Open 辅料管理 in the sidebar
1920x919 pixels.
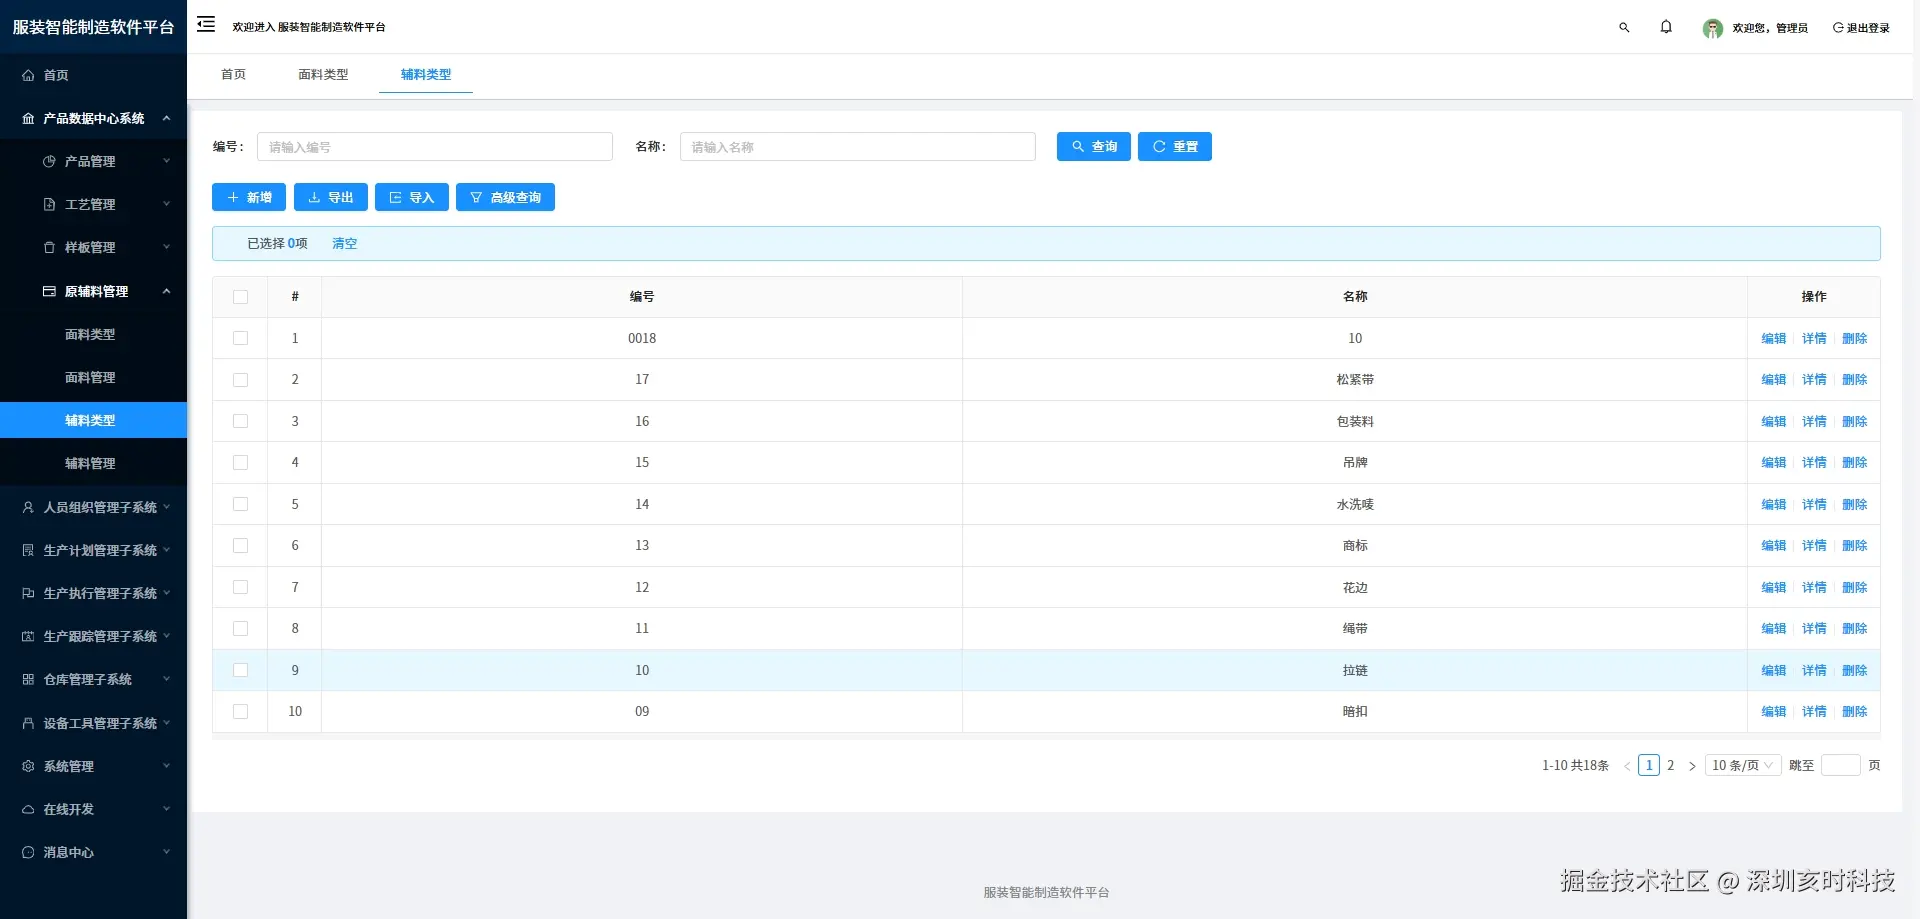(x=90, y=463)
